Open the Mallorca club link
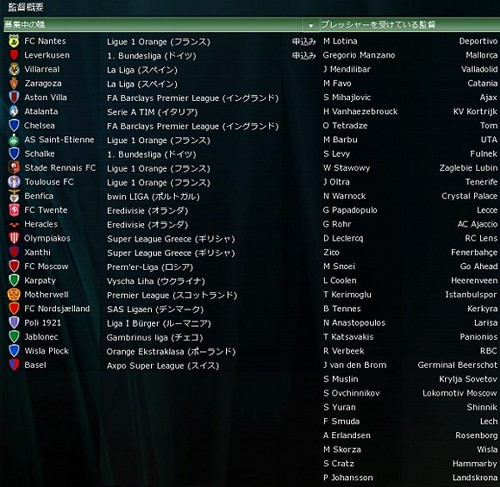Viewport: 500px width, 487px height. (x=482, y=55)
